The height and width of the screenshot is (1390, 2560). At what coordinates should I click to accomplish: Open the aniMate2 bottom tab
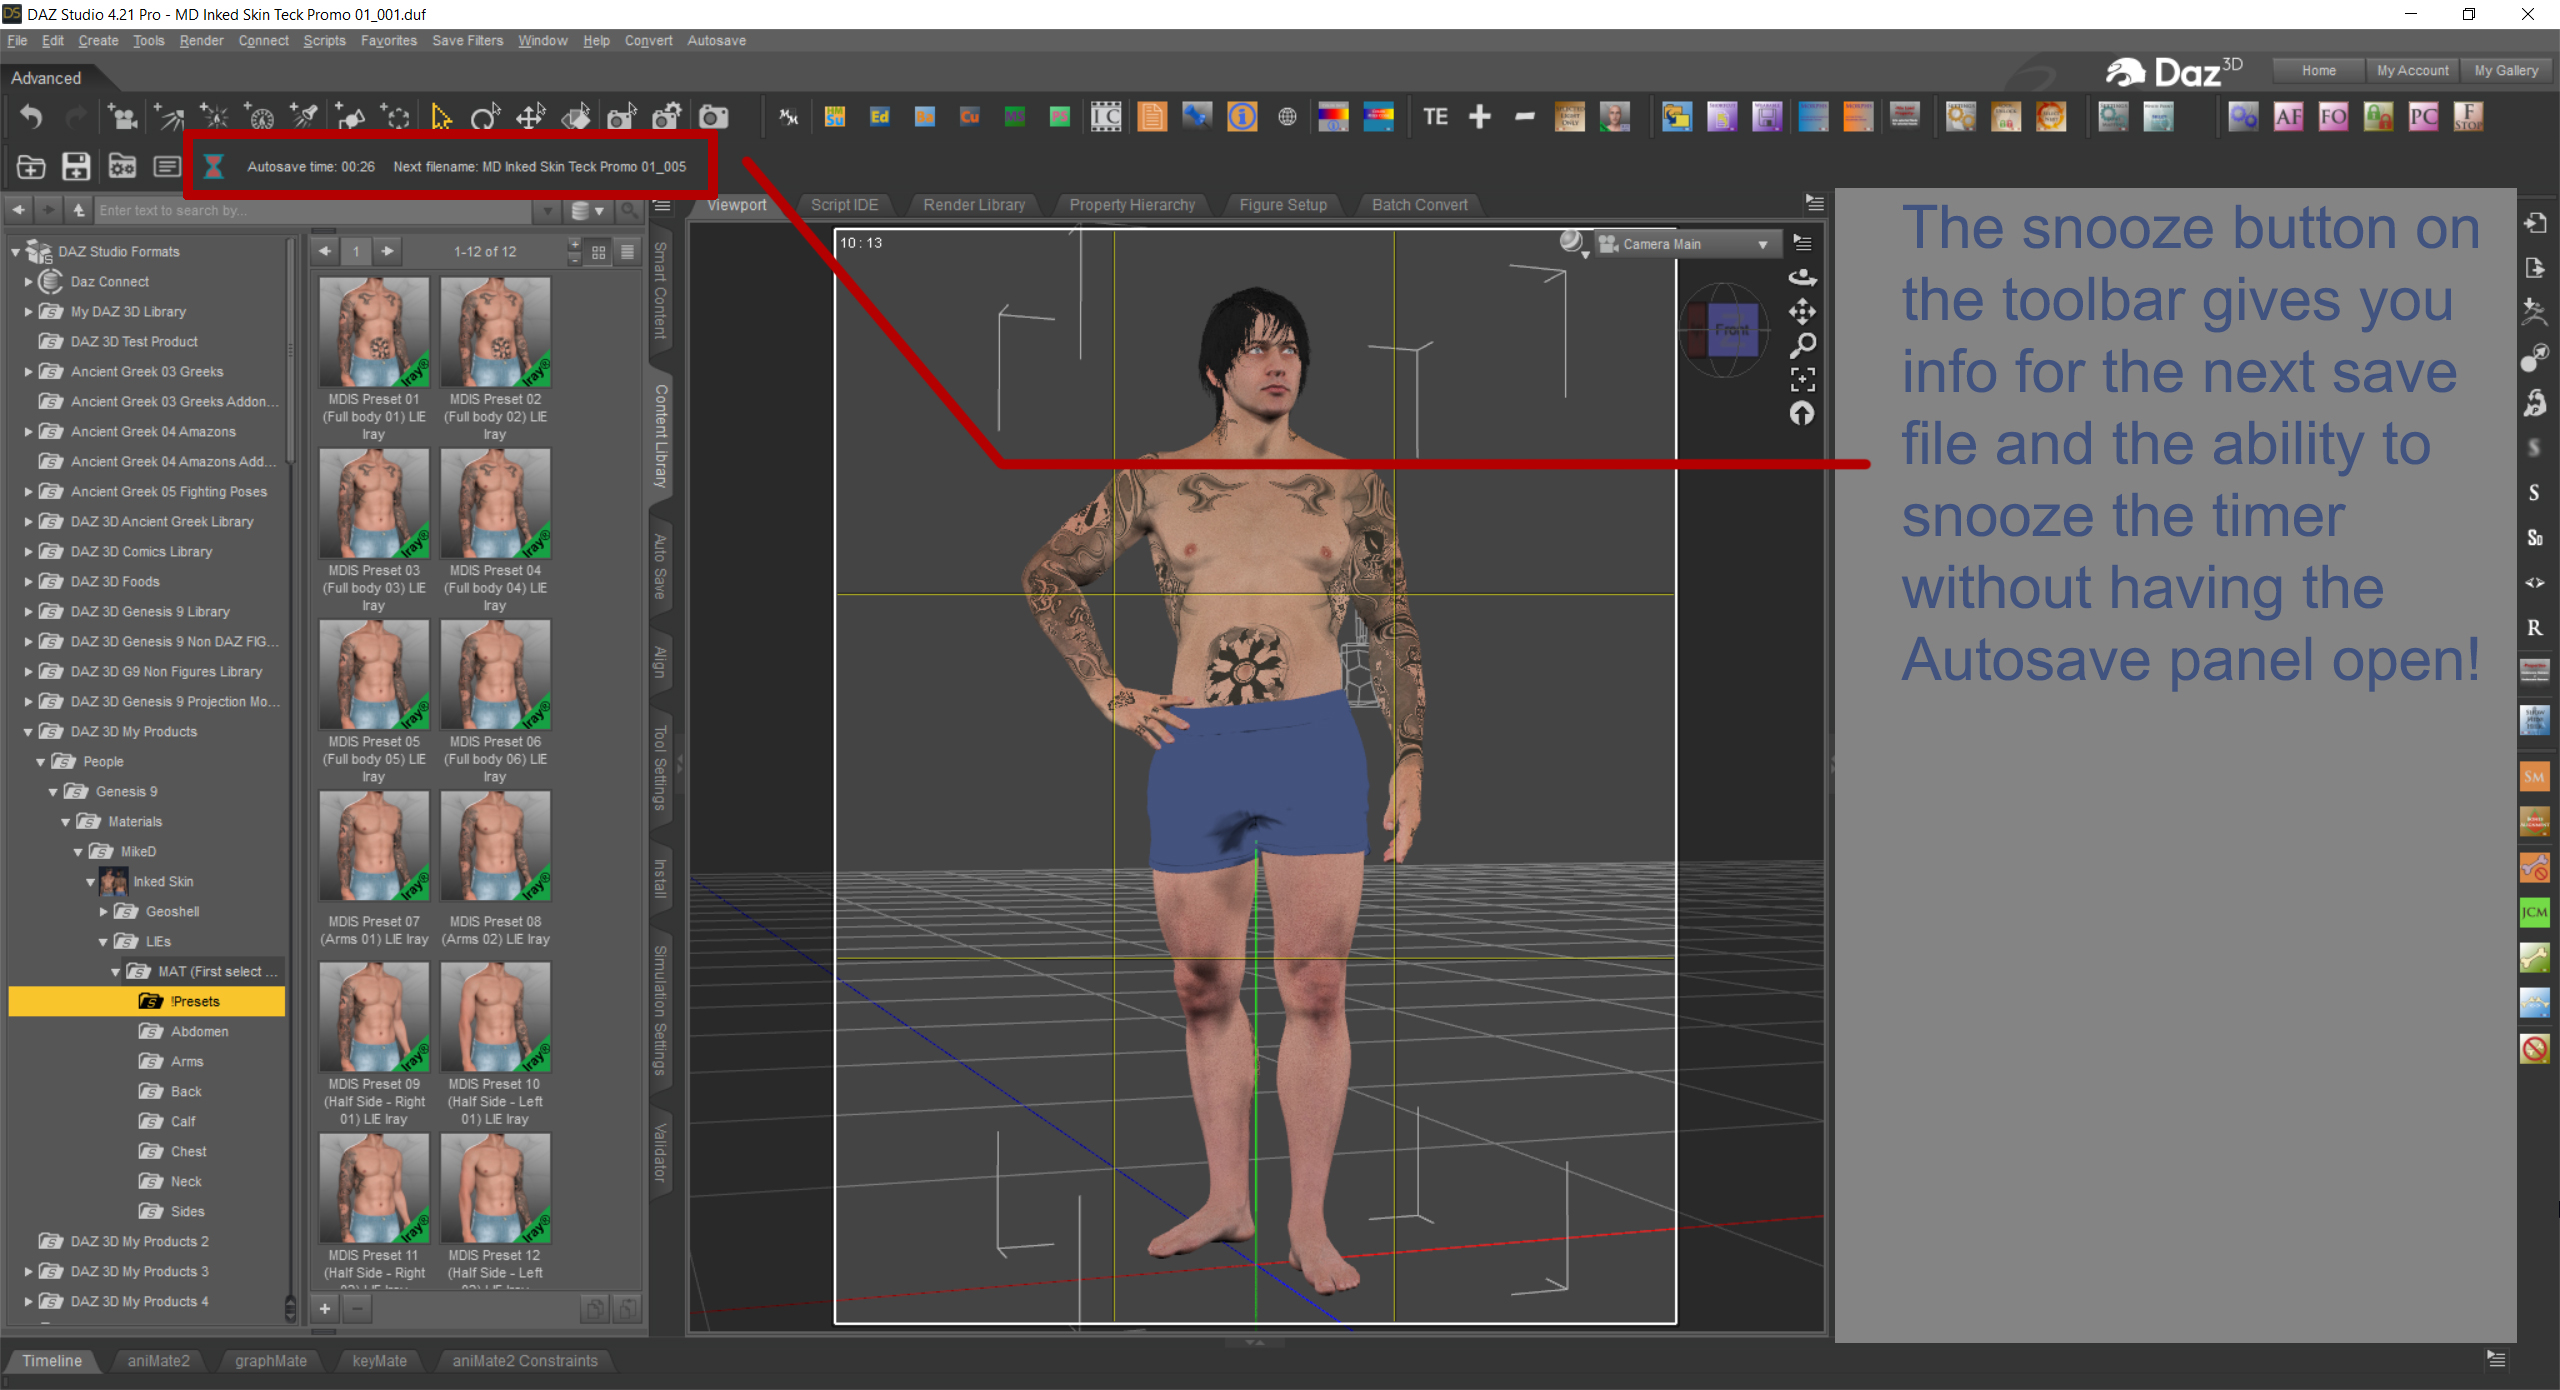158,1361
